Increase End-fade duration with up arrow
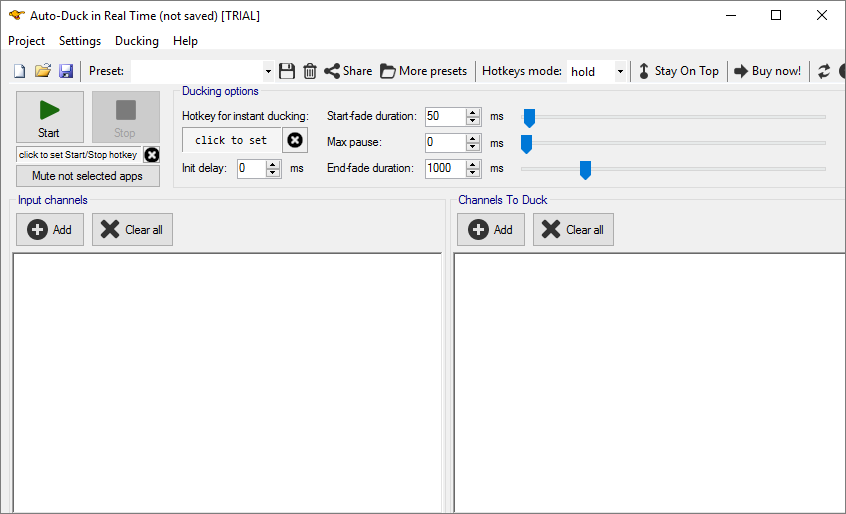Screen dimensions: 846x514 [473, 165]
